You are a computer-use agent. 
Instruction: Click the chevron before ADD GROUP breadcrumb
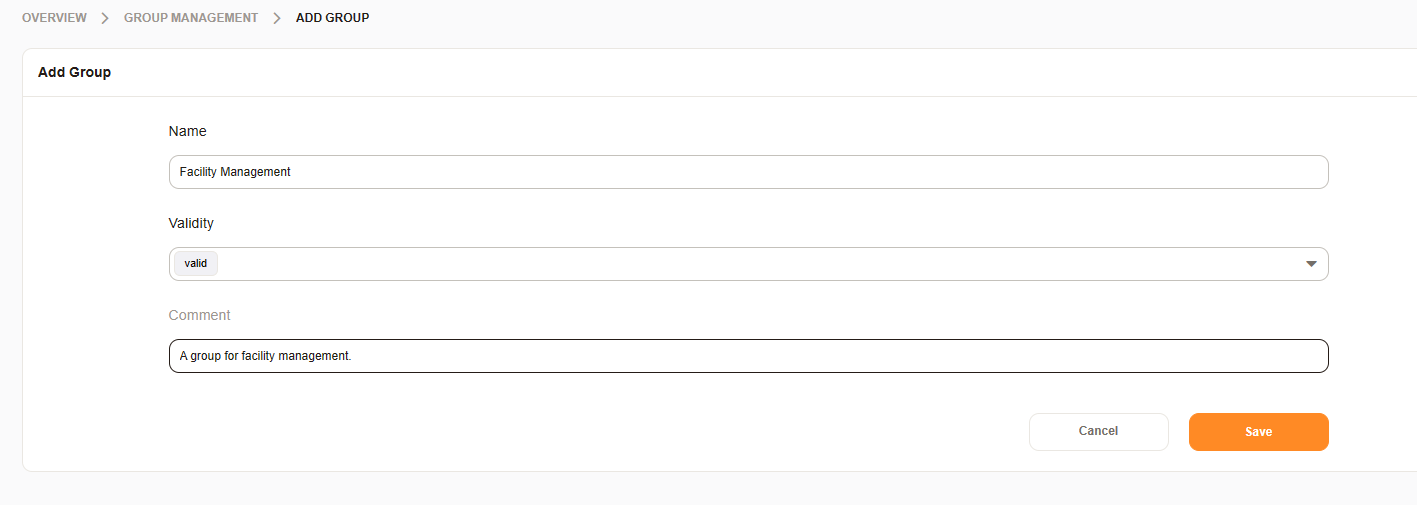point(277,18)
